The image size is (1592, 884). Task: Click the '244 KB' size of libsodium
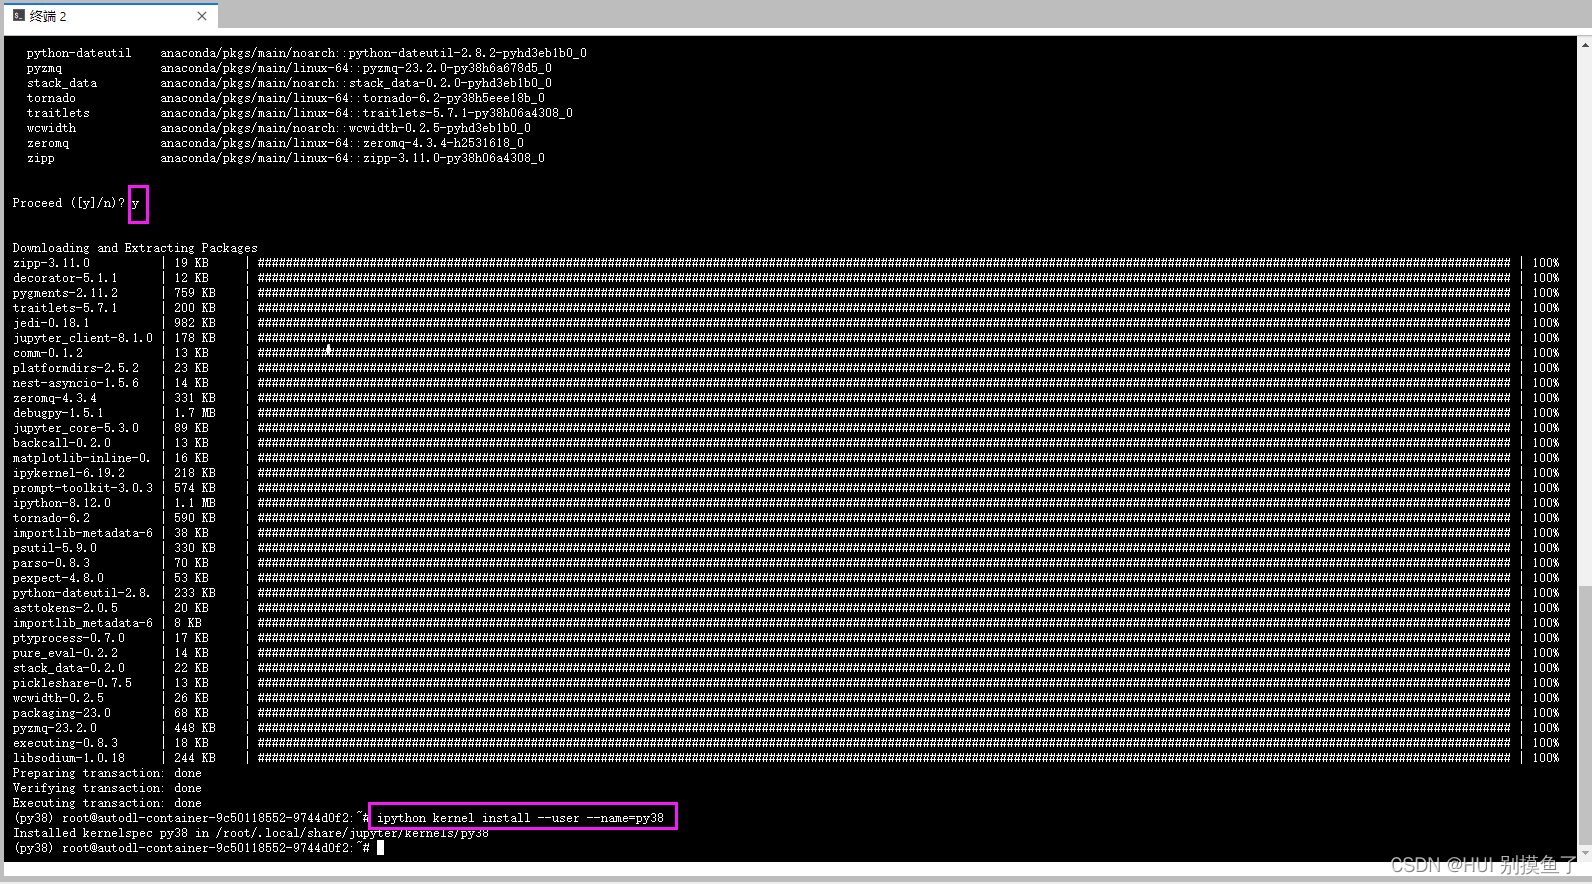(x=195, y=758)
